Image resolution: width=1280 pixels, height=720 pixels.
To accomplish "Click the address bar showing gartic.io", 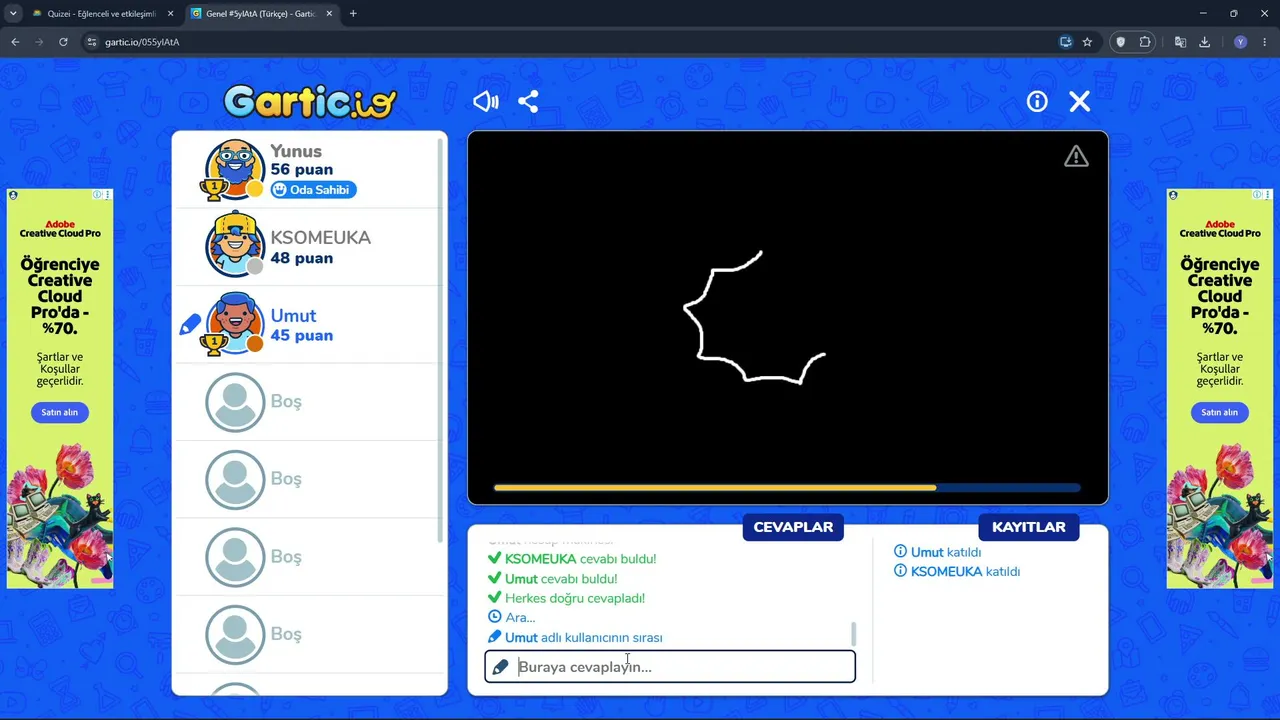I will pyautogui.click(x=570, y=42).
